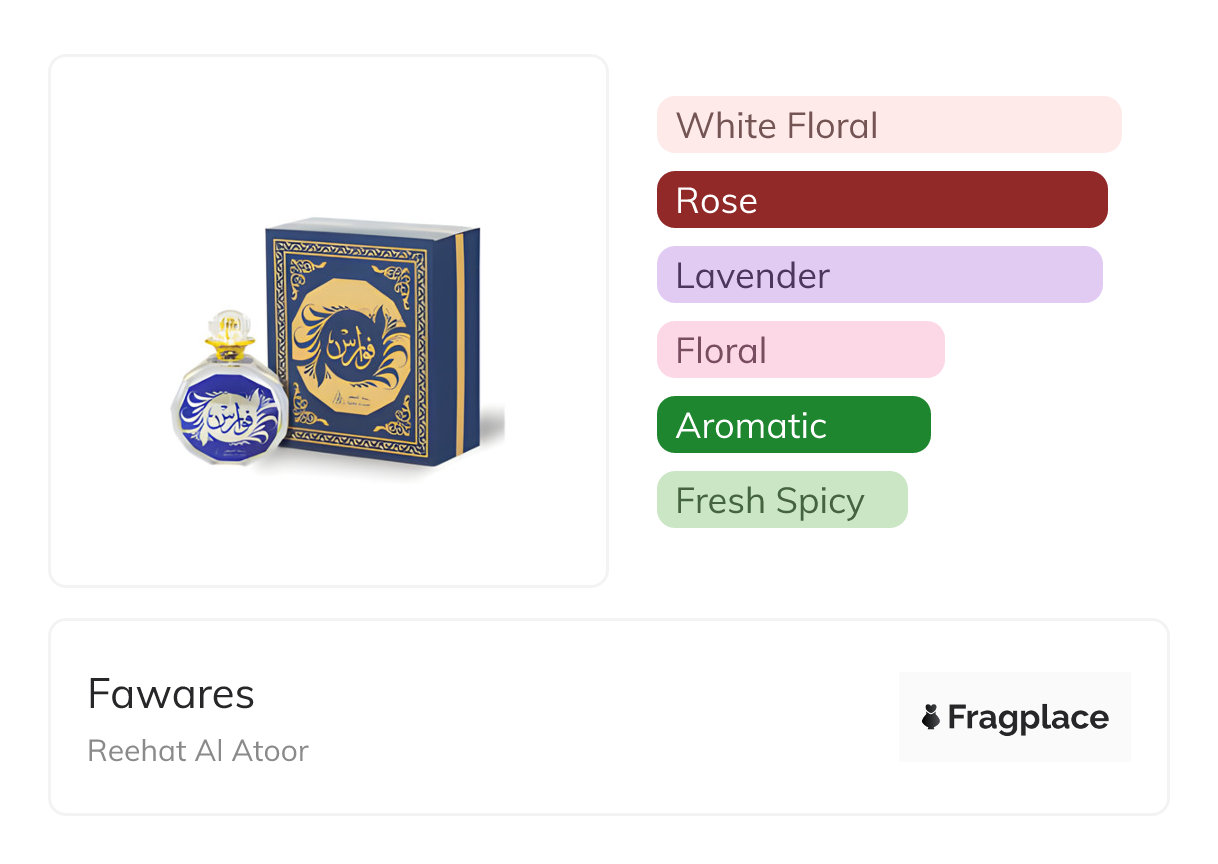Viewport: 1218px width, 864px height.
Task: Click the dark red Rose accord bar
Action: click(x=881, y=200)
